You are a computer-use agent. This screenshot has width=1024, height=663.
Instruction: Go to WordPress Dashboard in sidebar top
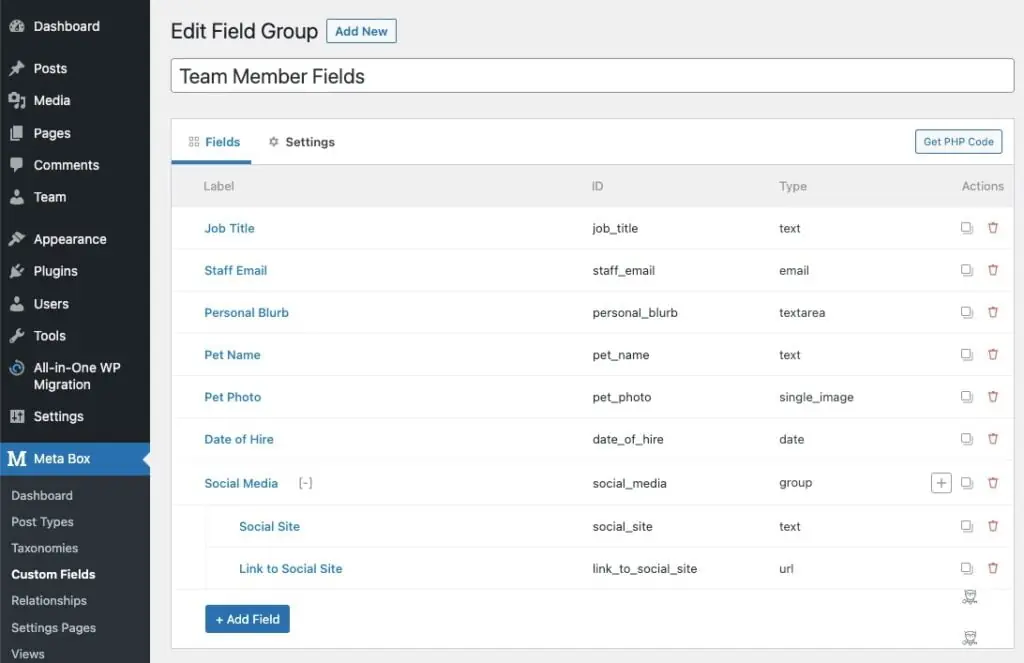point(75,26)
